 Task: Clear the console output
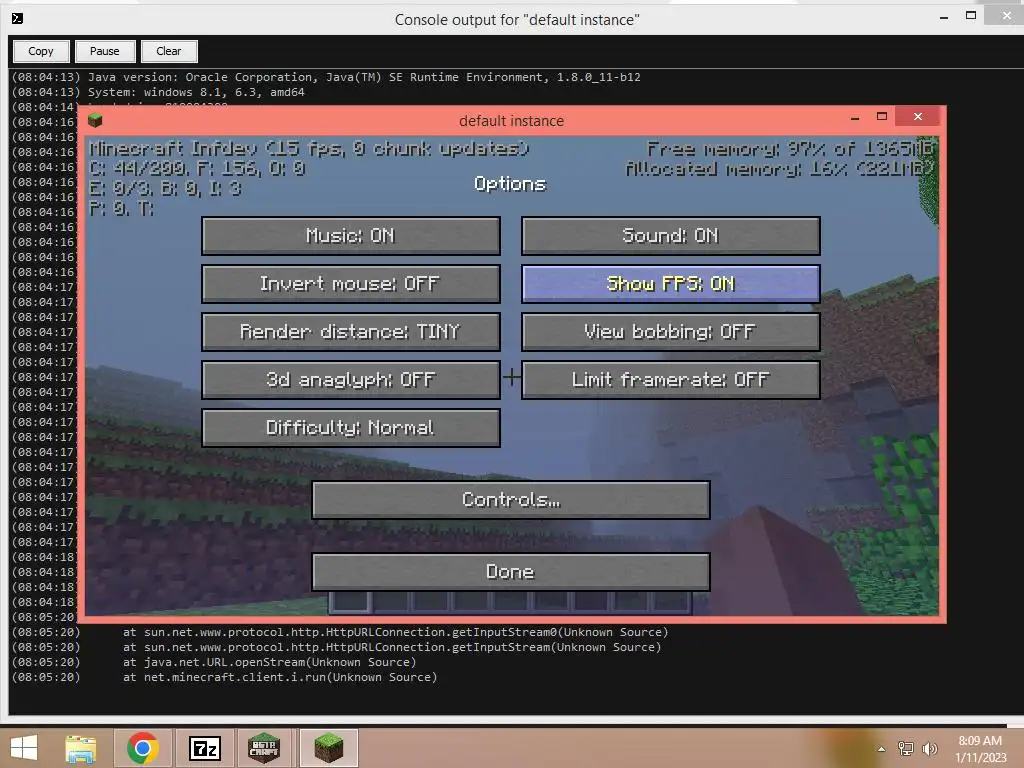pyautogui.click(x=168, y=51)
